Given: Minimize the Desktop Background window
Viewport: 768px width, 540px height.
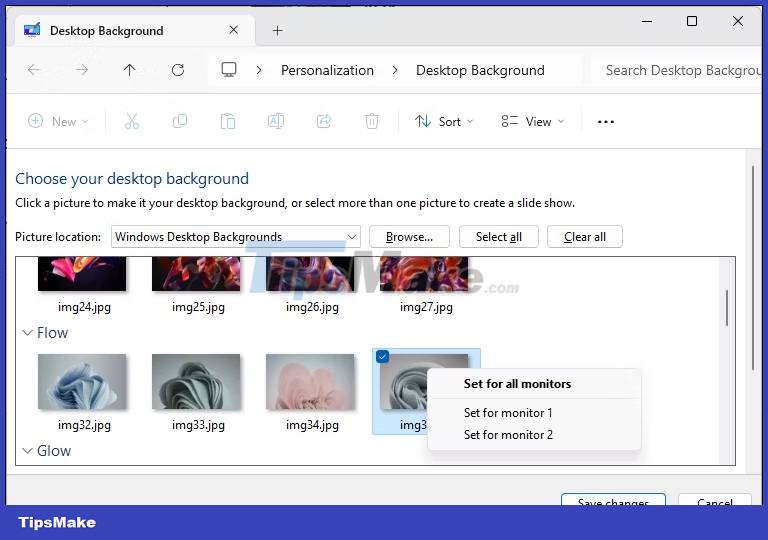Looking at the screenshot, I should [647, 22].
